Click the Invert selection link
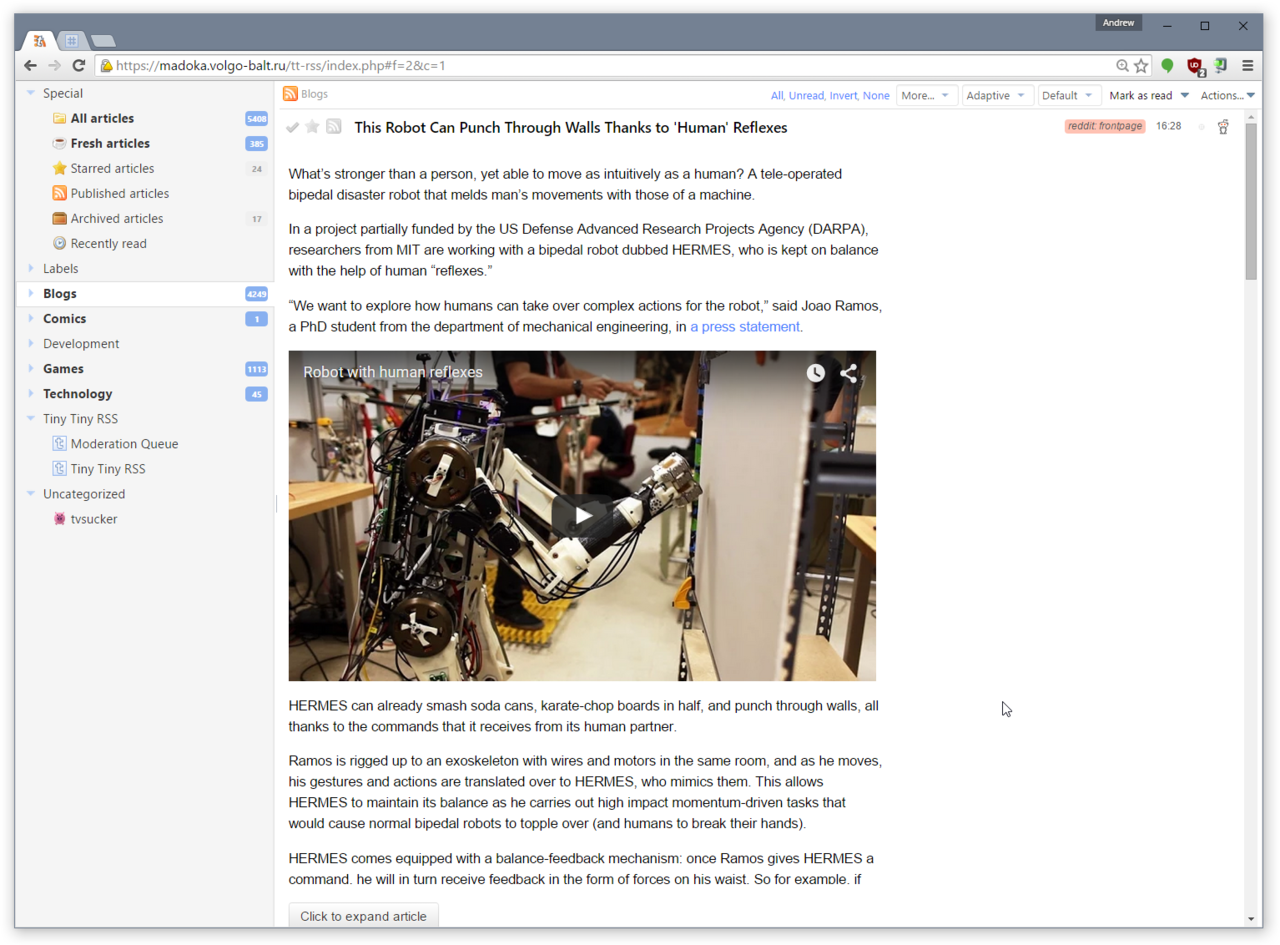Image resolution: width=1280 pixels, height=945 pixels. click(843, 96)
